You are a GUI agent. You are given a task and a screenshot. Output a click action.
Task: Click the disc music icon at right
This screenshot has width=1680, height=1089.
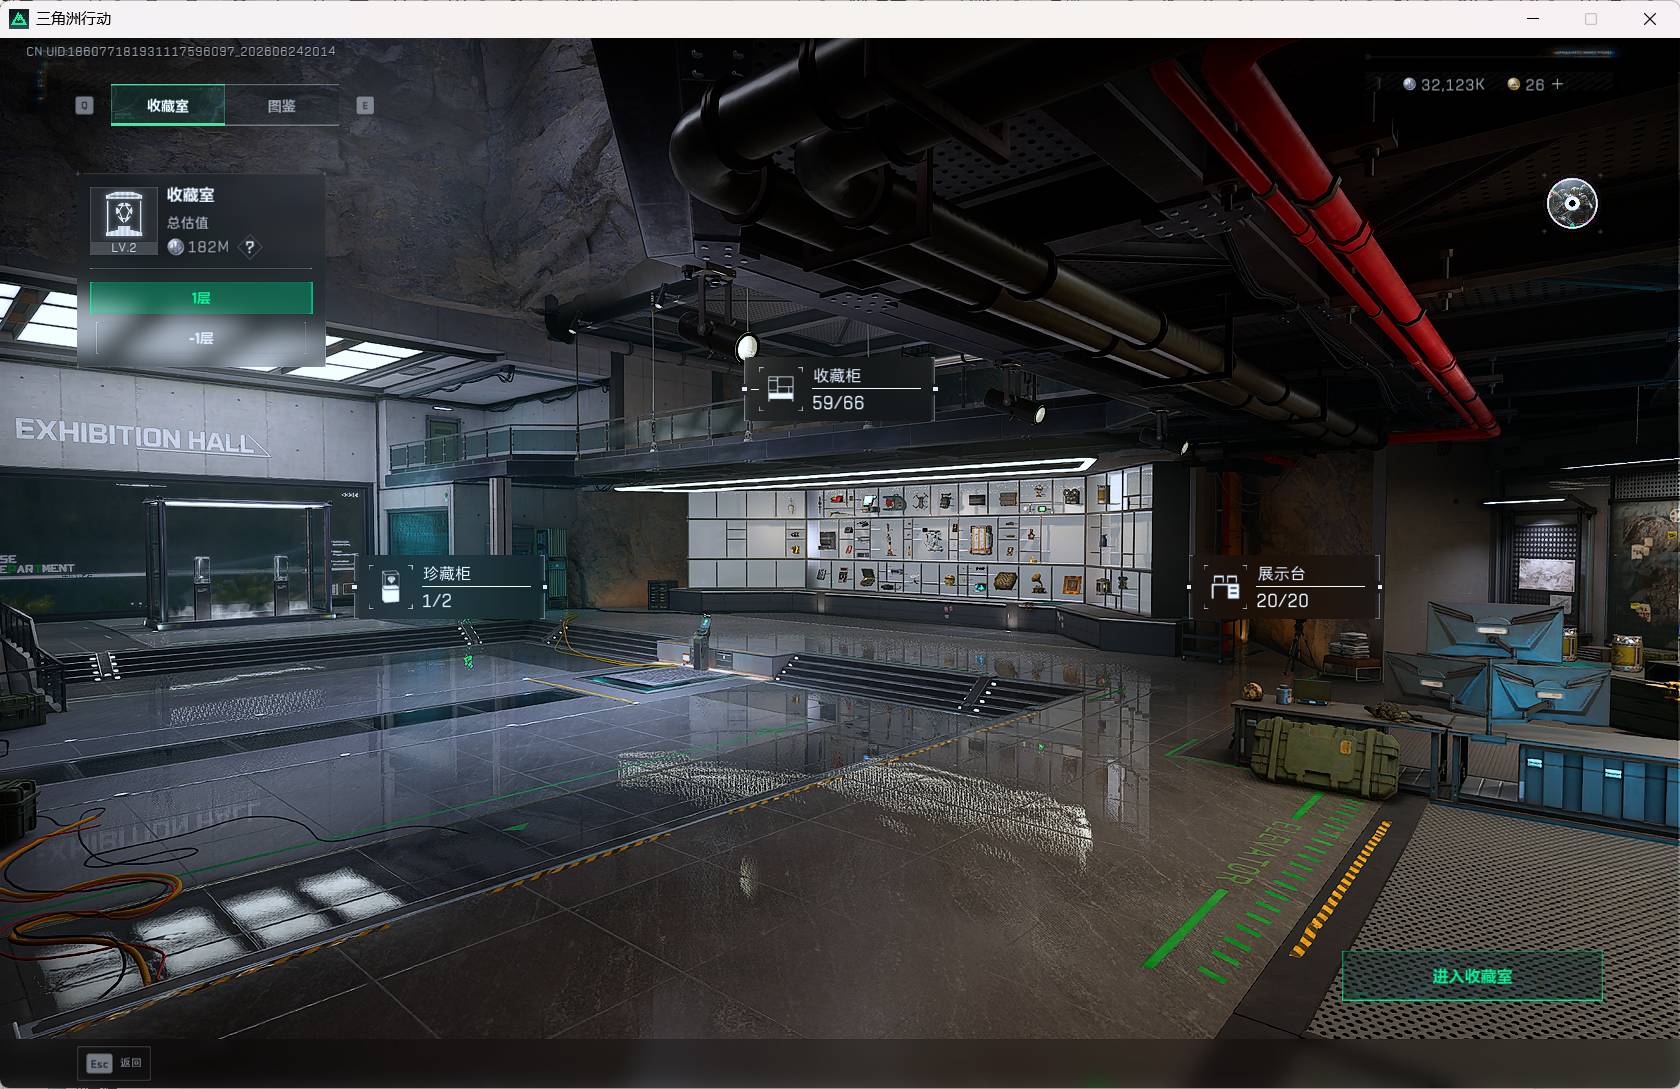click(x=1572, y=204)
